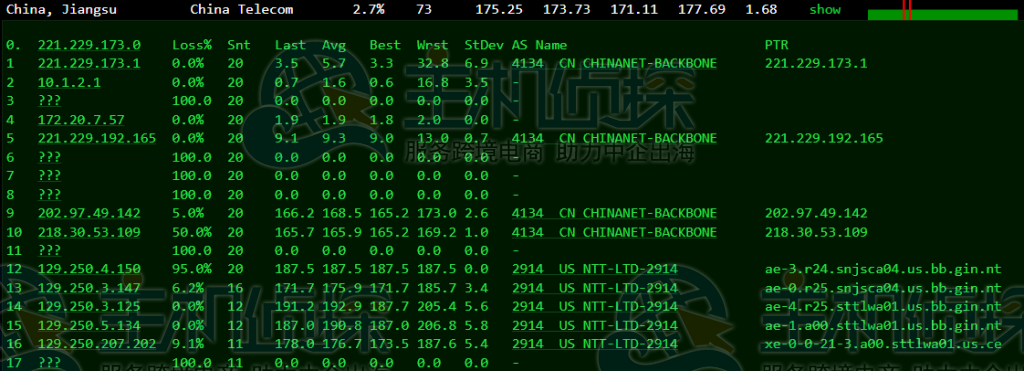Screen dimensions: 1024x371
Task: Open IP link 221.229.173.0
Action: click(x=89, y=45)
